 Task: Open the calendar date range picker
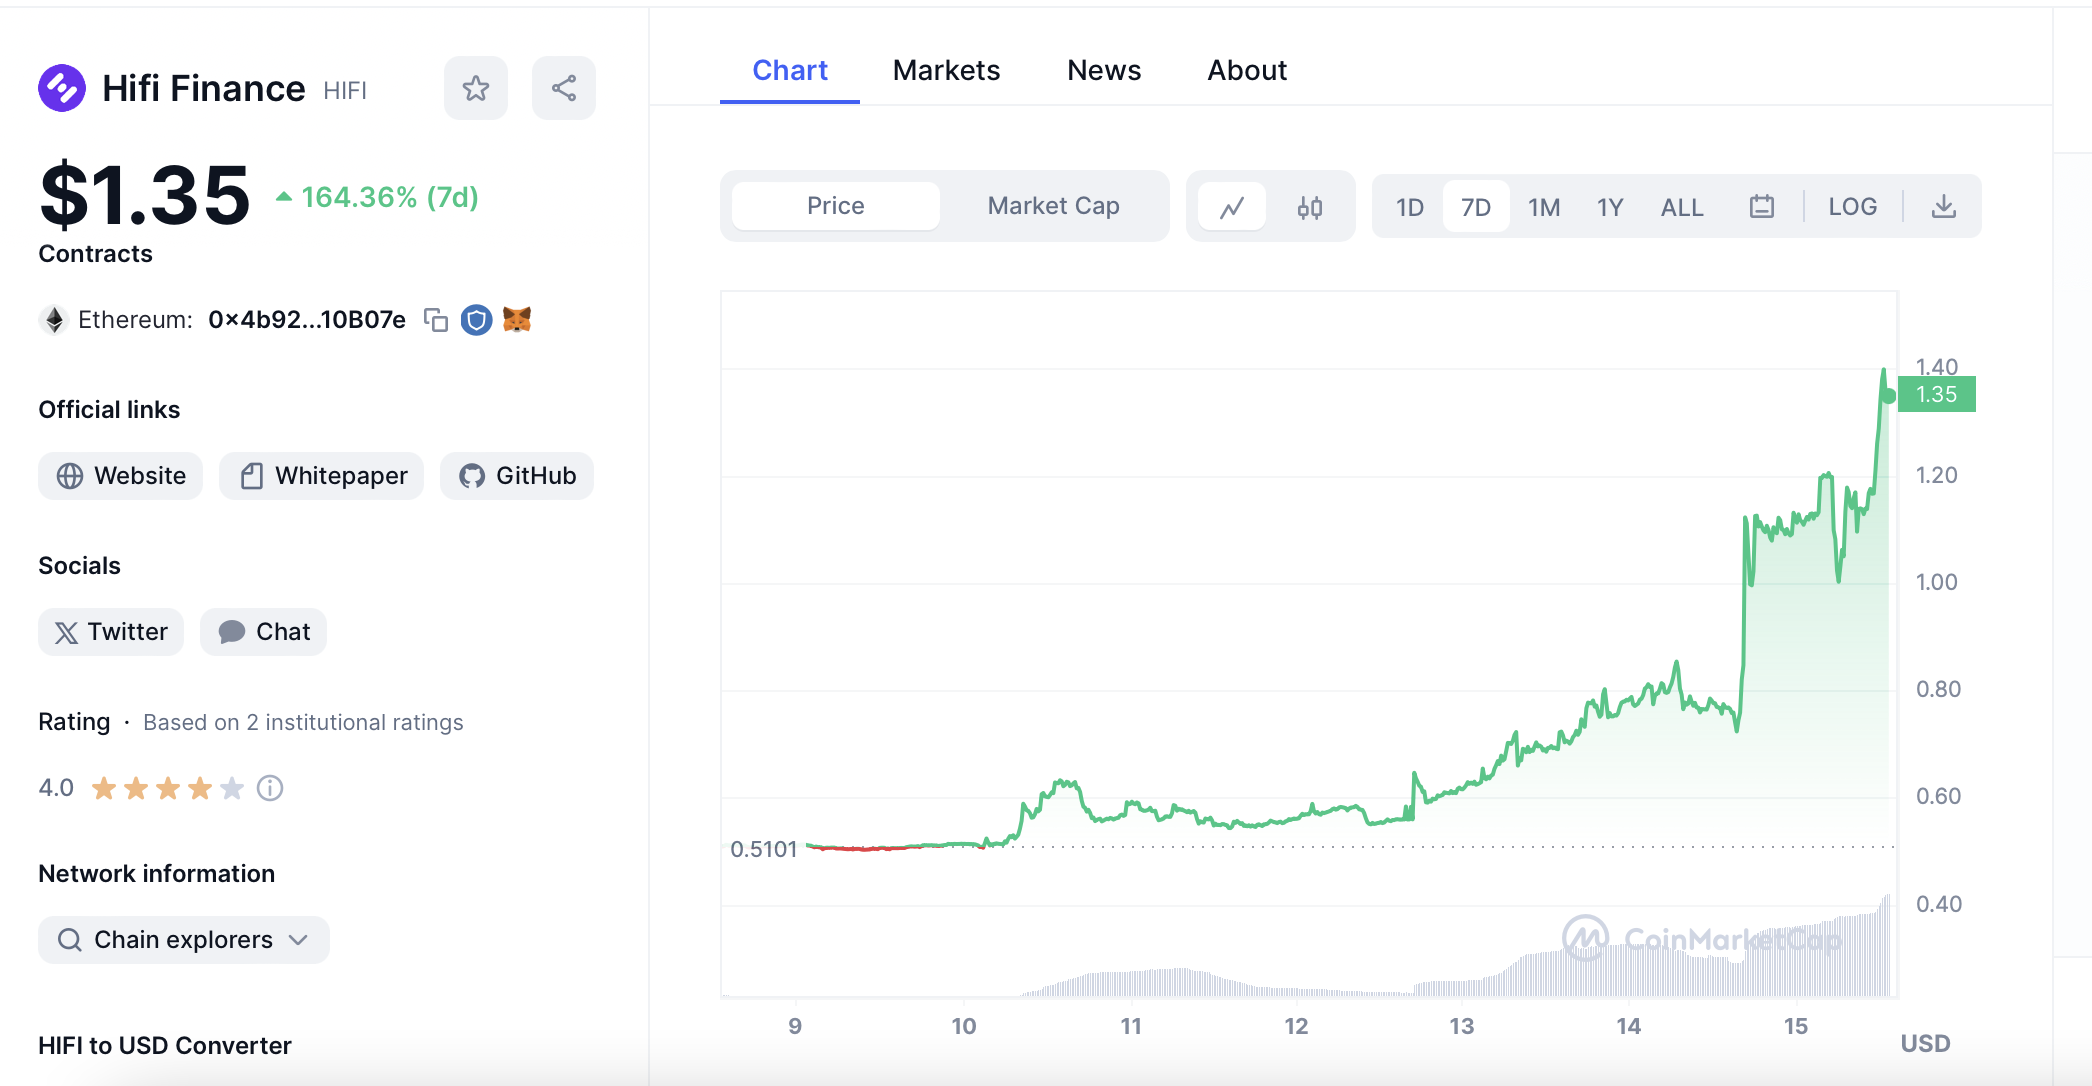click(x=1762, y=207)
